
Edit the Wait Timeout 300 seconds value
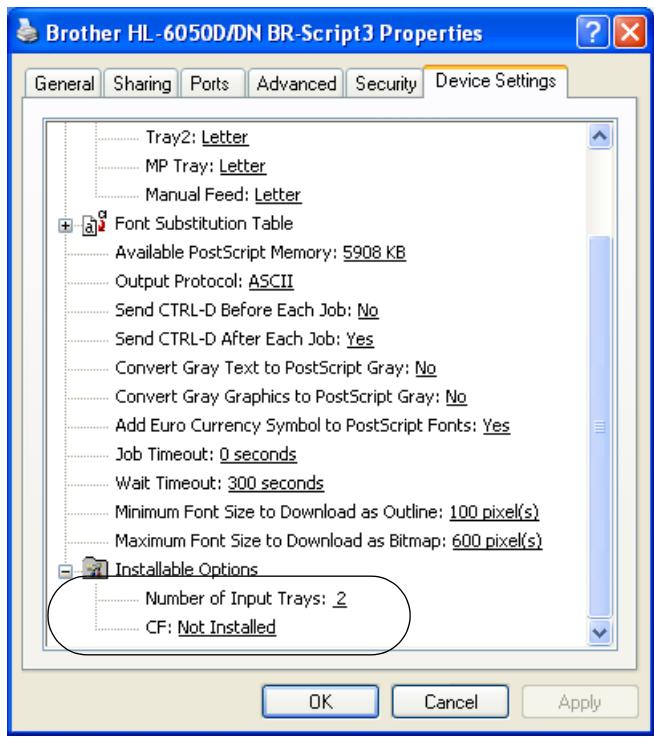click(x=276, y=483)
